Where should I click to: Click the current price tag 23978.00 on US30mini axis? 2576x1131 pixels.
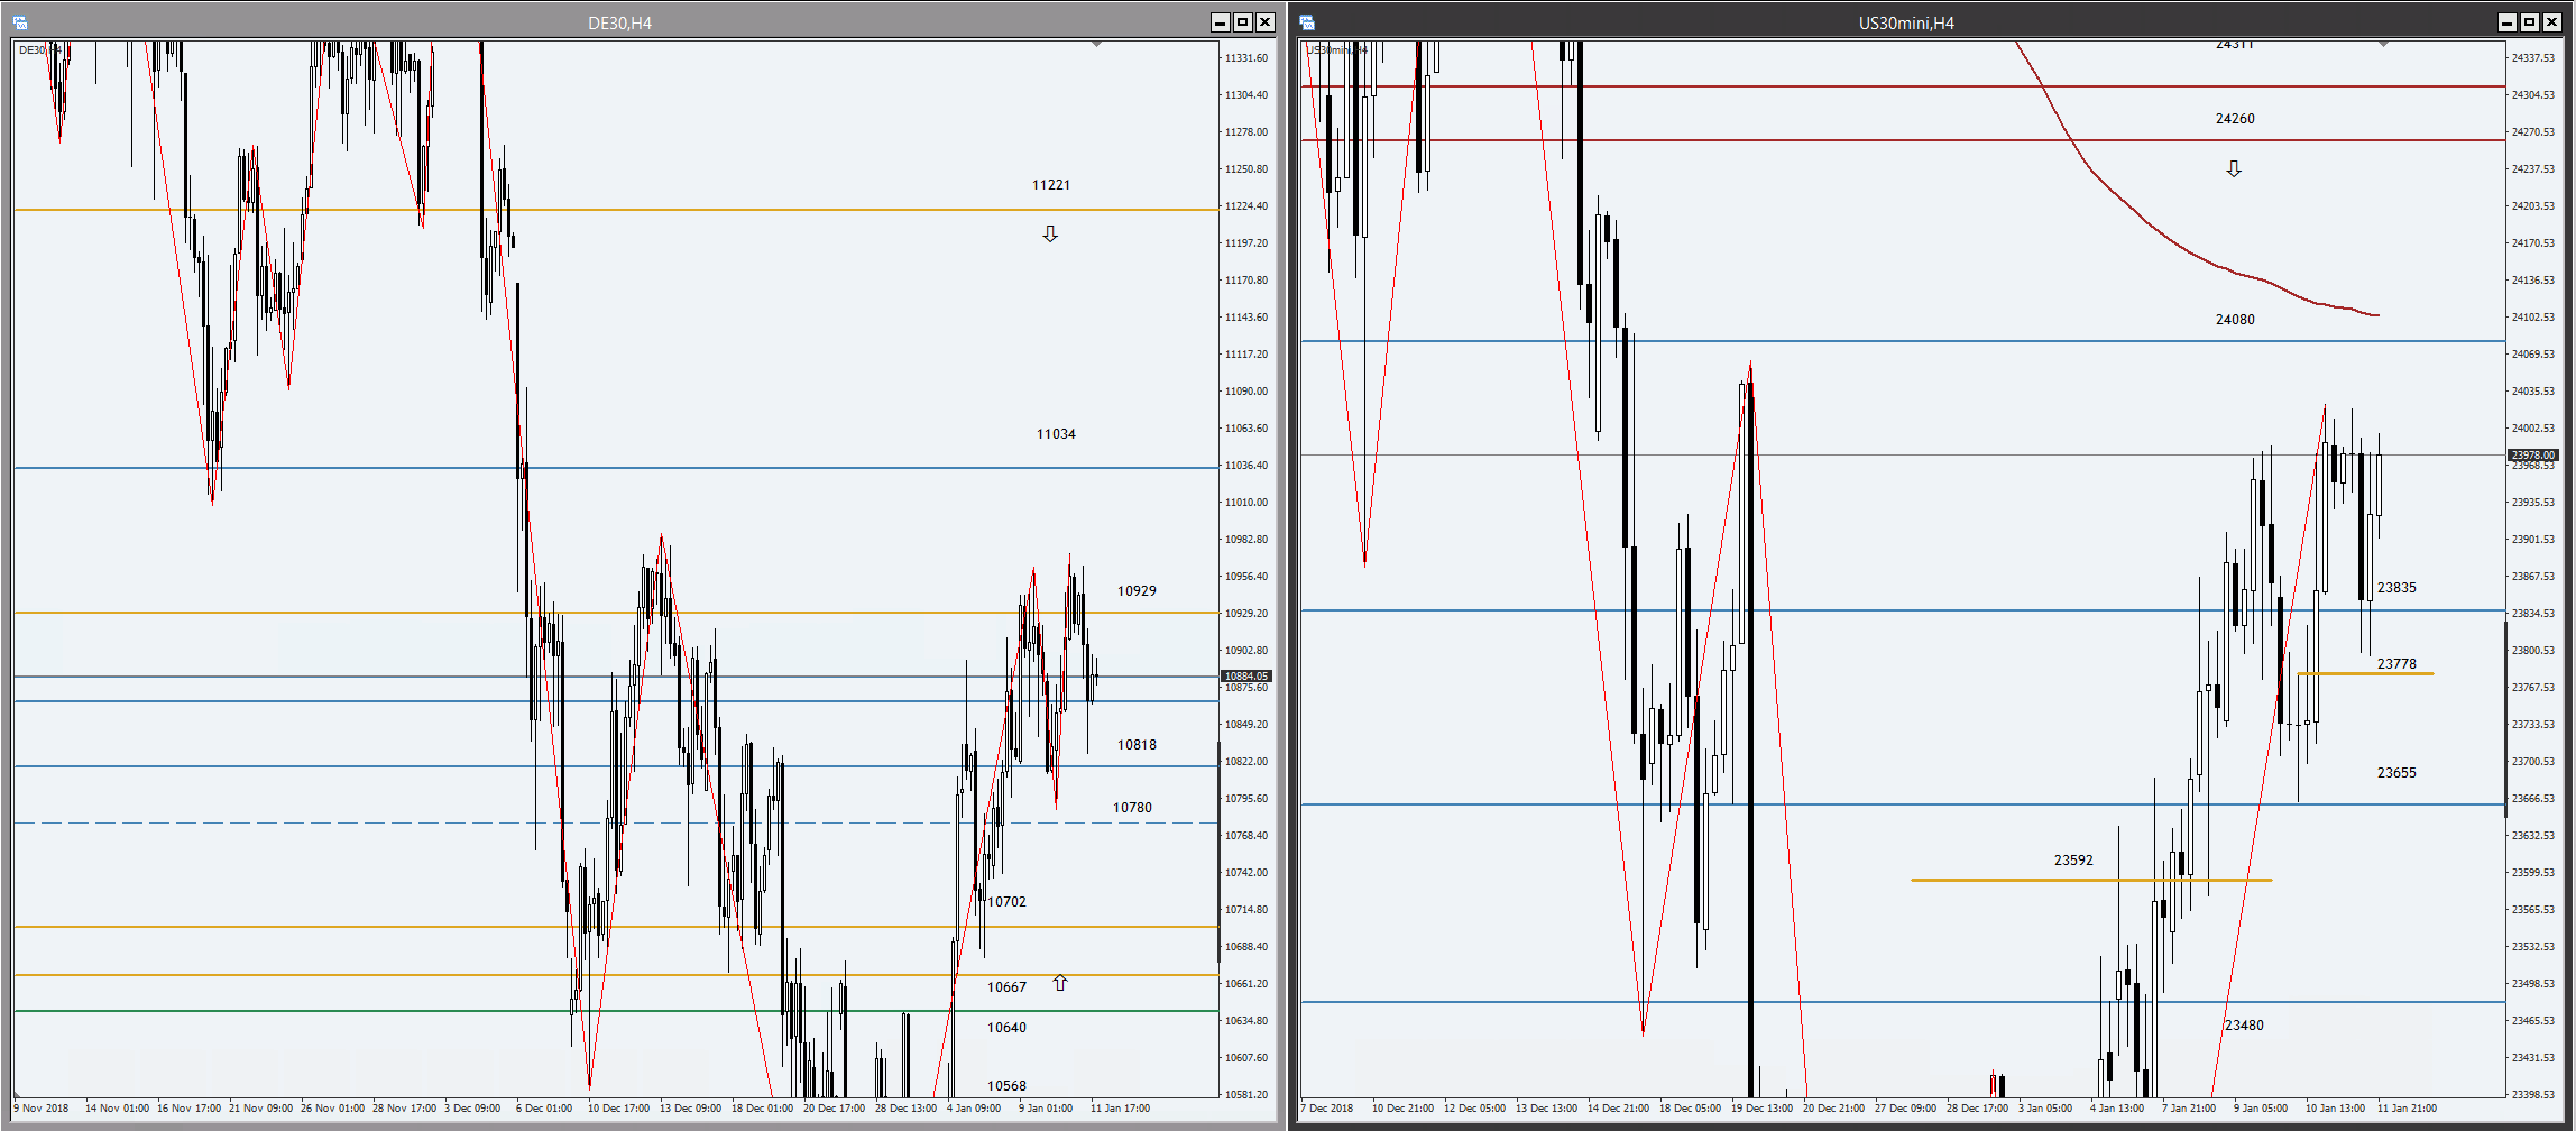tap(2533, 455)
